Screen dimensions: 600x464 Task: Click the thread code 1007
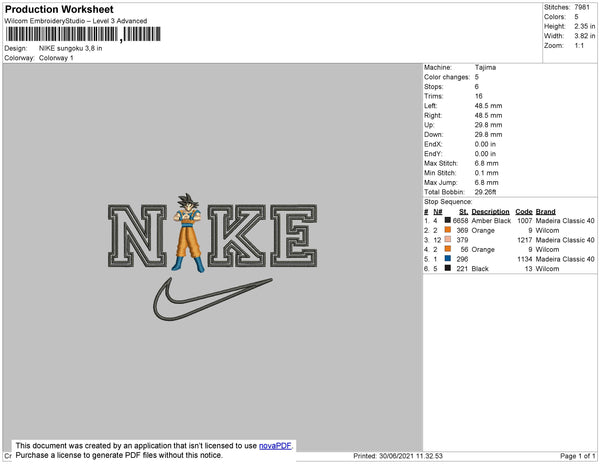pos(525,221)
